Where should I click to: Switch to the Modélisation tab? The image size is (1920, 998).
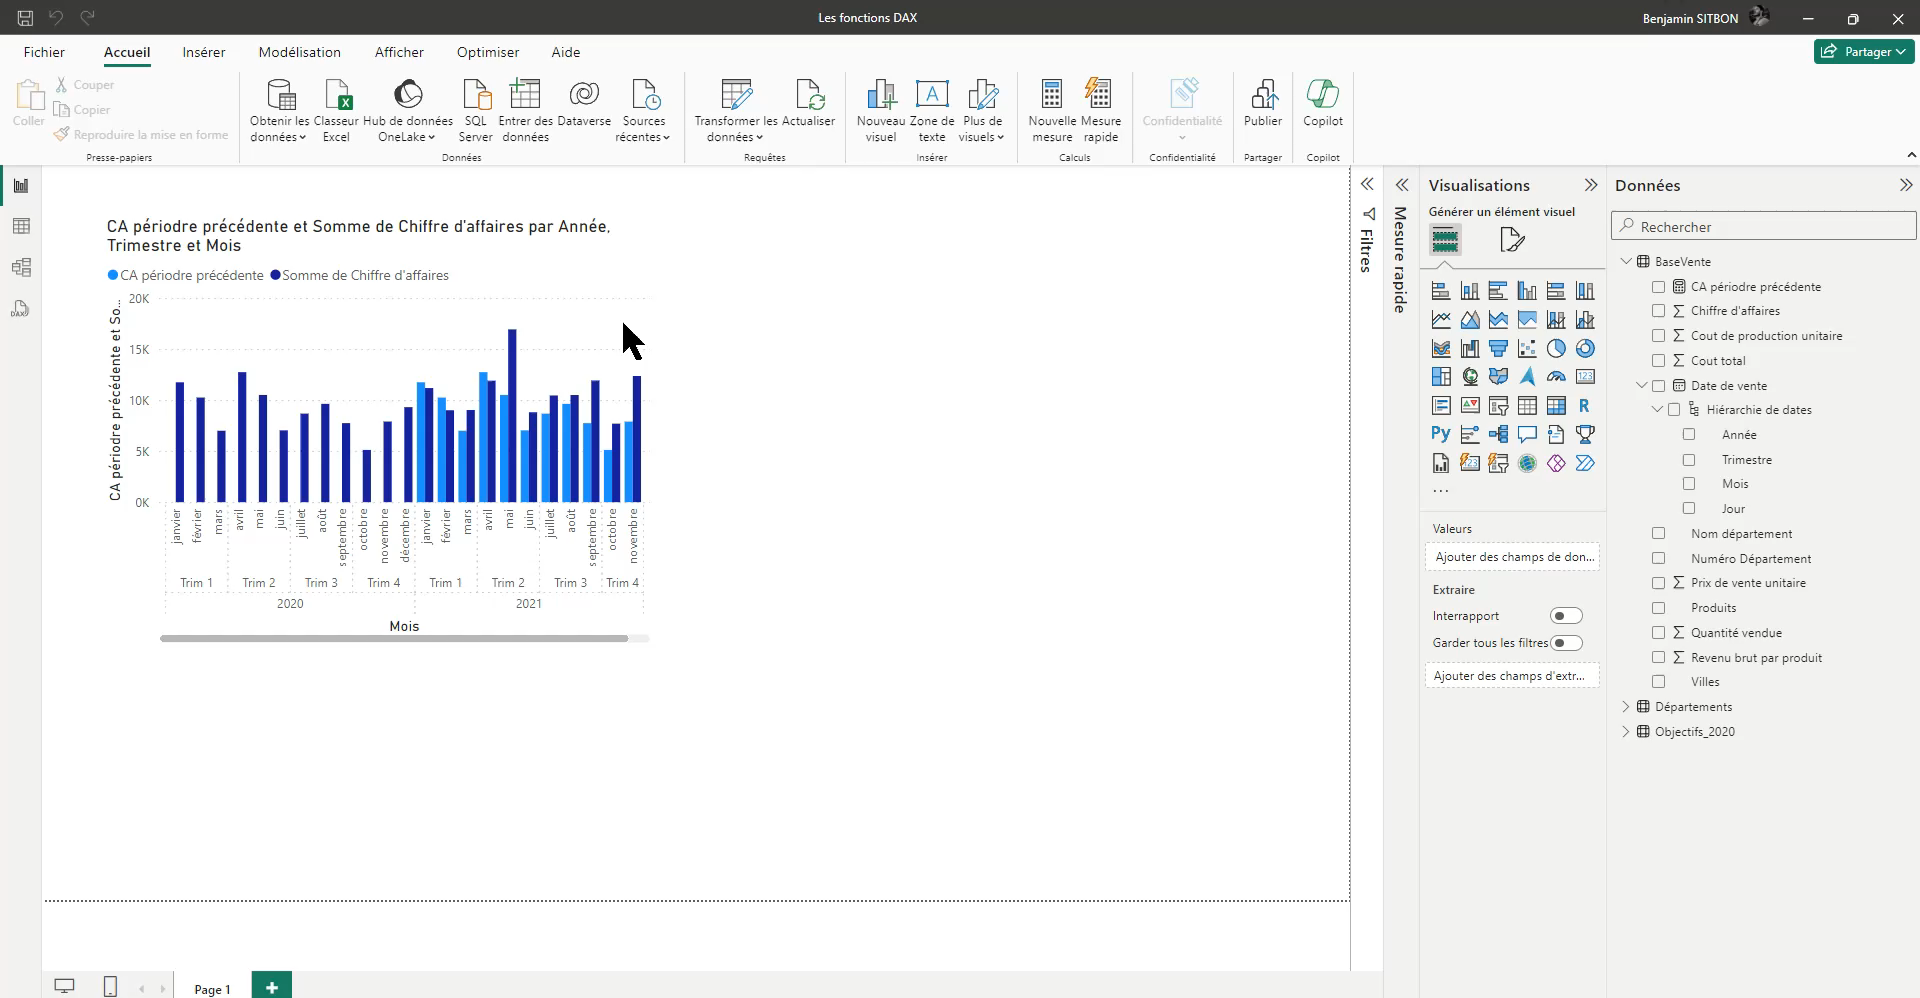(300, 52)
